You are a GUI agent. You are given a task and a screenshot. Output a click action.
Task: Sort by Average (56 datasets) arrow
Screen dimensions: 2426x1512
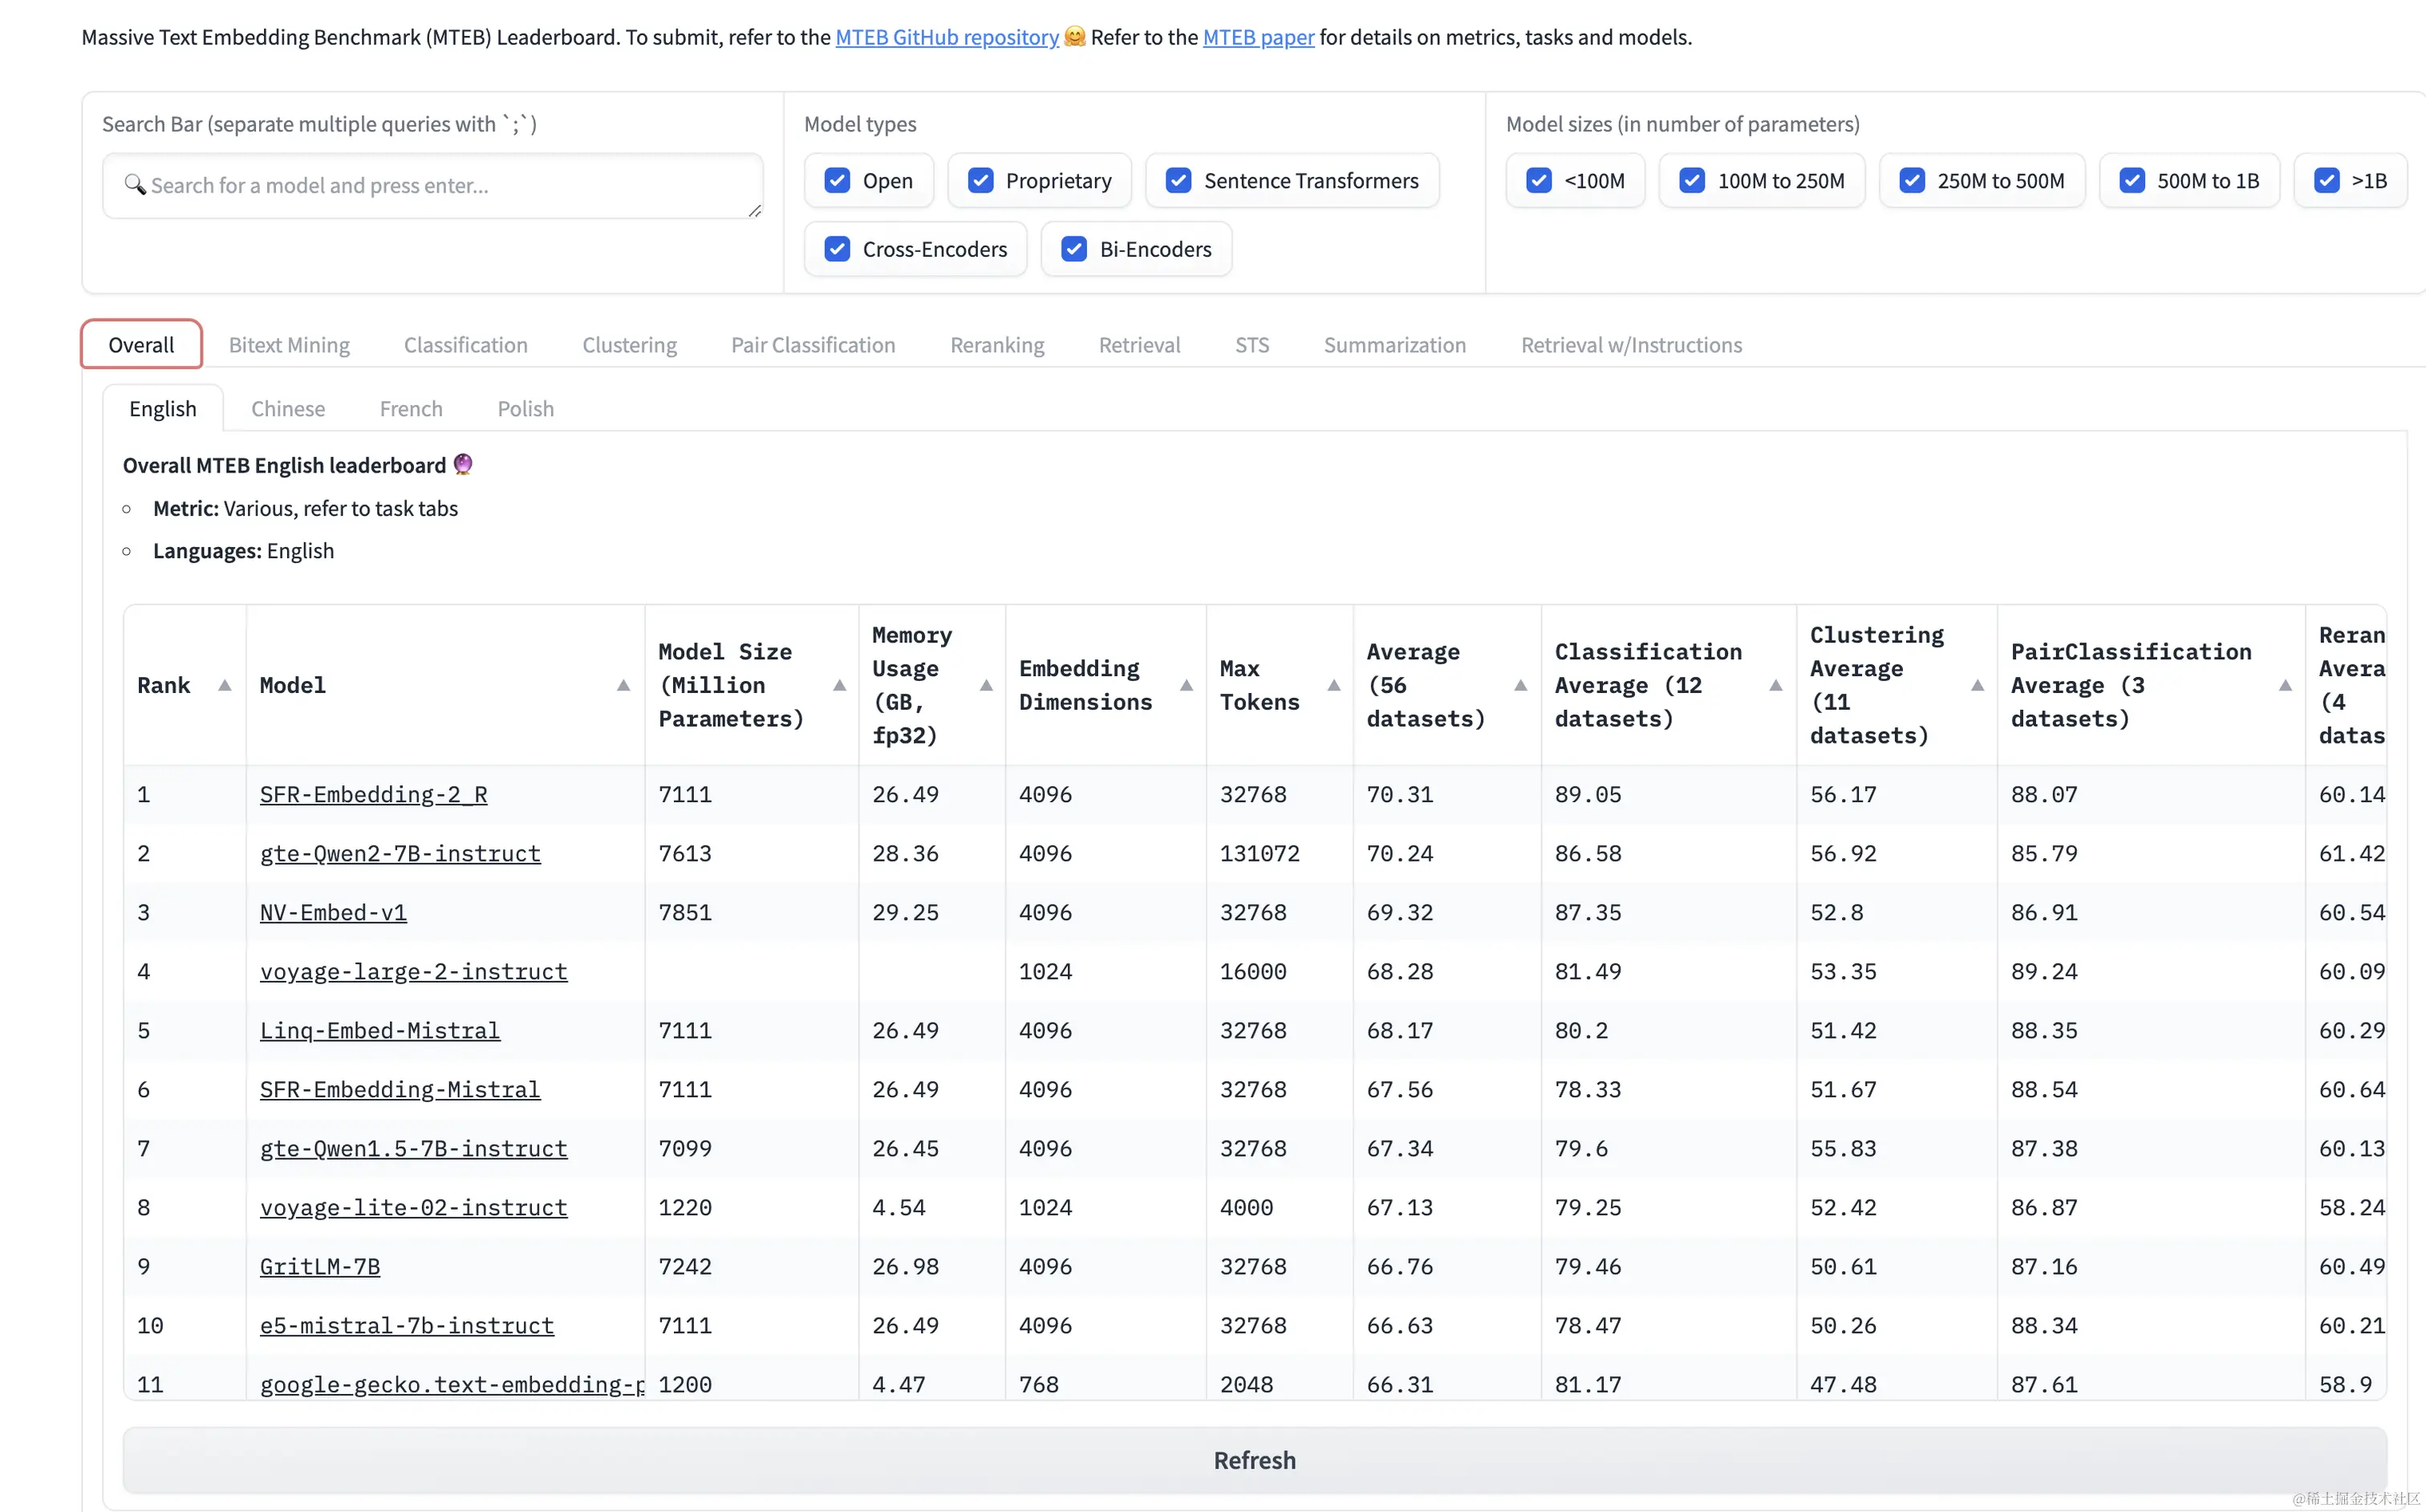(x=1520, y=685)
